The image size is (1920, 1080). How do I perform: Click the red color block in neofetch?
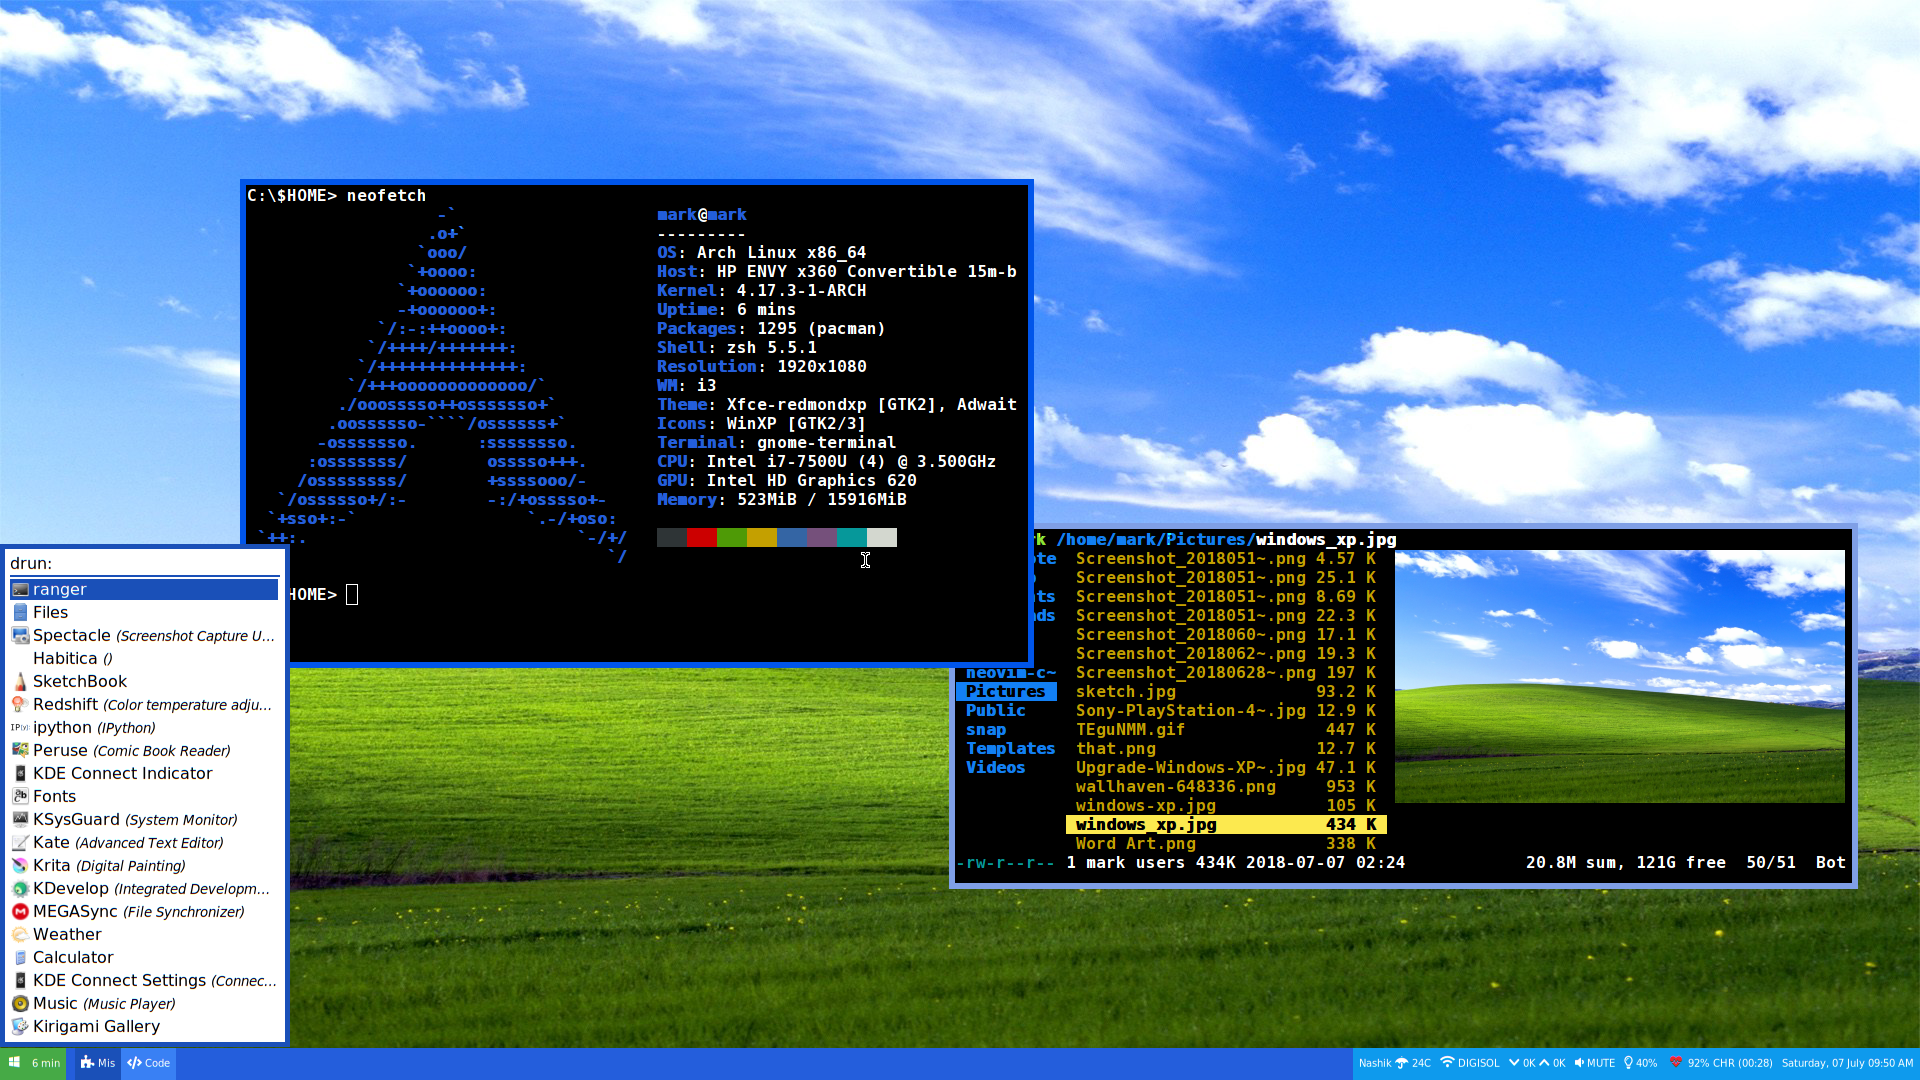pos(702,538)
